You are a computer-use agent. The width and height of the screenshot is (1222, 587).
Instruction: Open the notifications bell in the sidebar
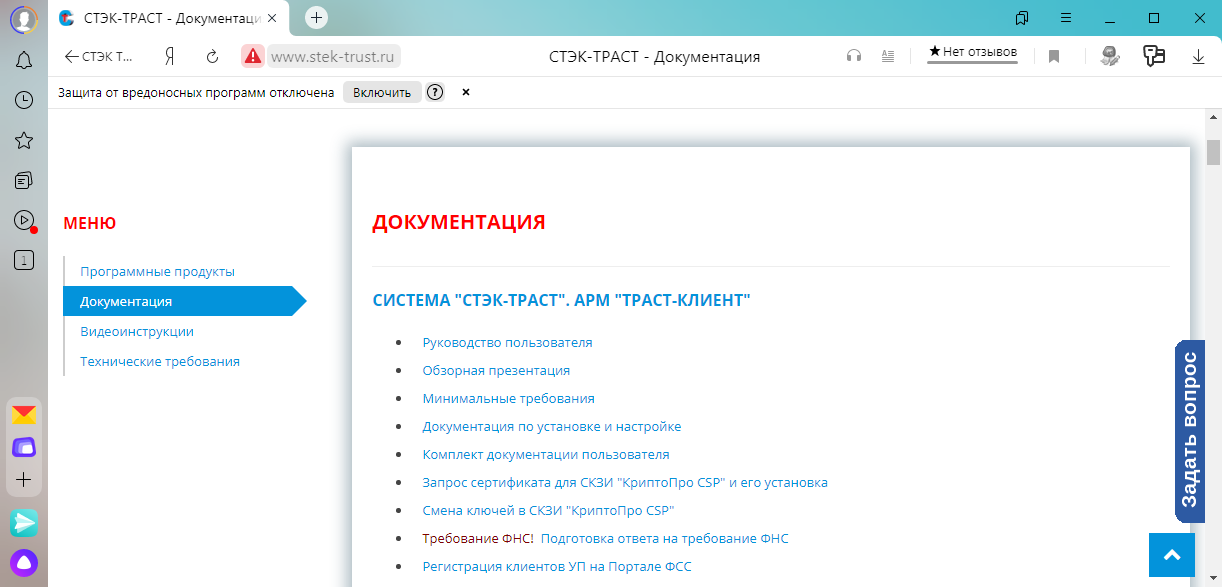(x=24, y=60)
